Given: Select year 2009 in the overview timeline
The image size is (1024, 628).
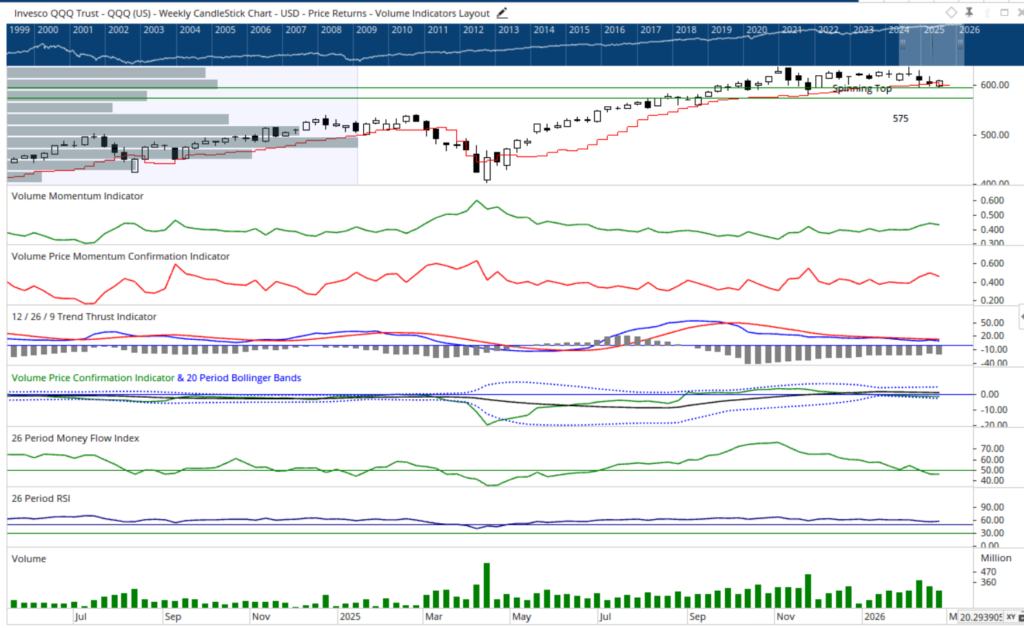Looking at the screenshot, I should (x=366, y=31).
